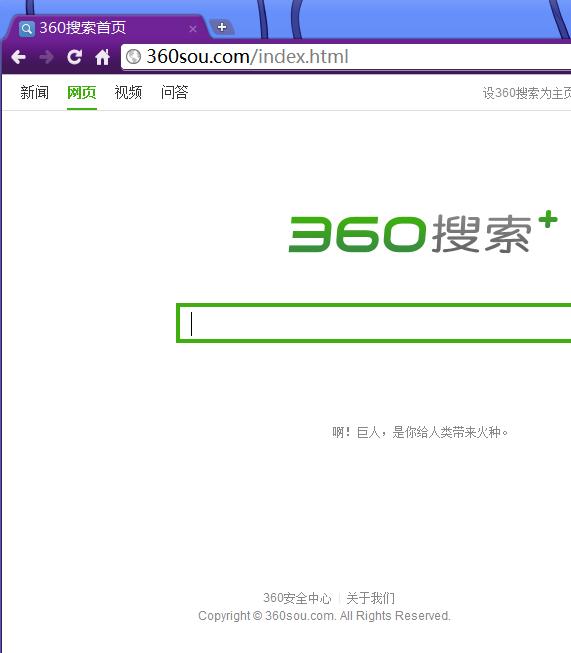Screen dimensions: 571x653
Task: Go to the browser home page icon
Action: (102, 57)
